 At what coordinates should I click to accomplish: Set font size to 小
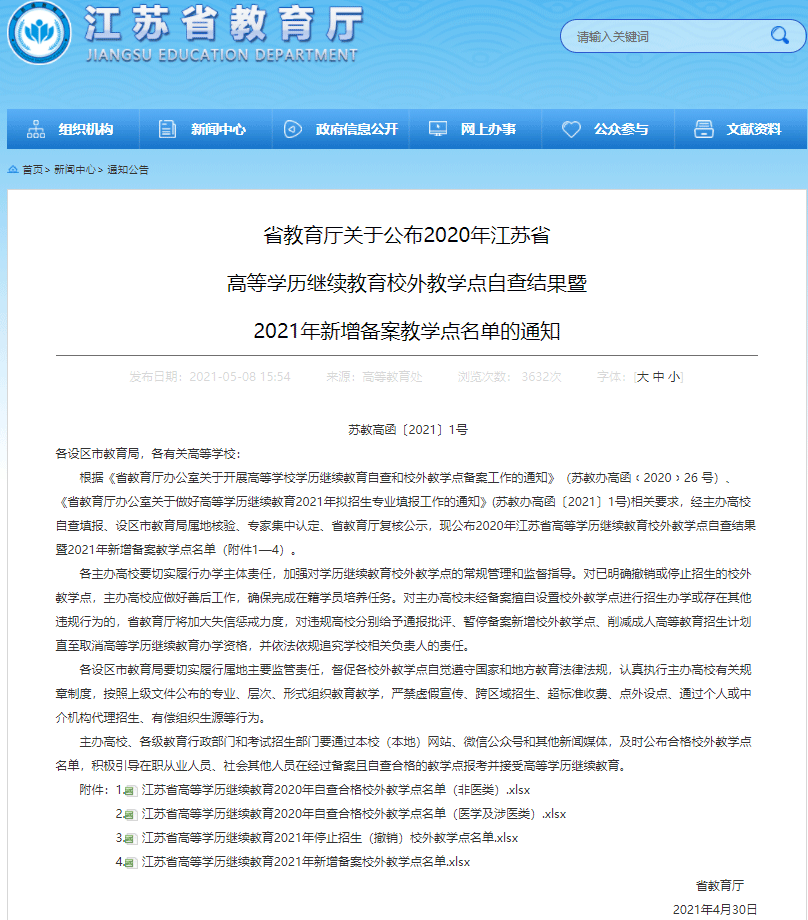tap(674, 377)
